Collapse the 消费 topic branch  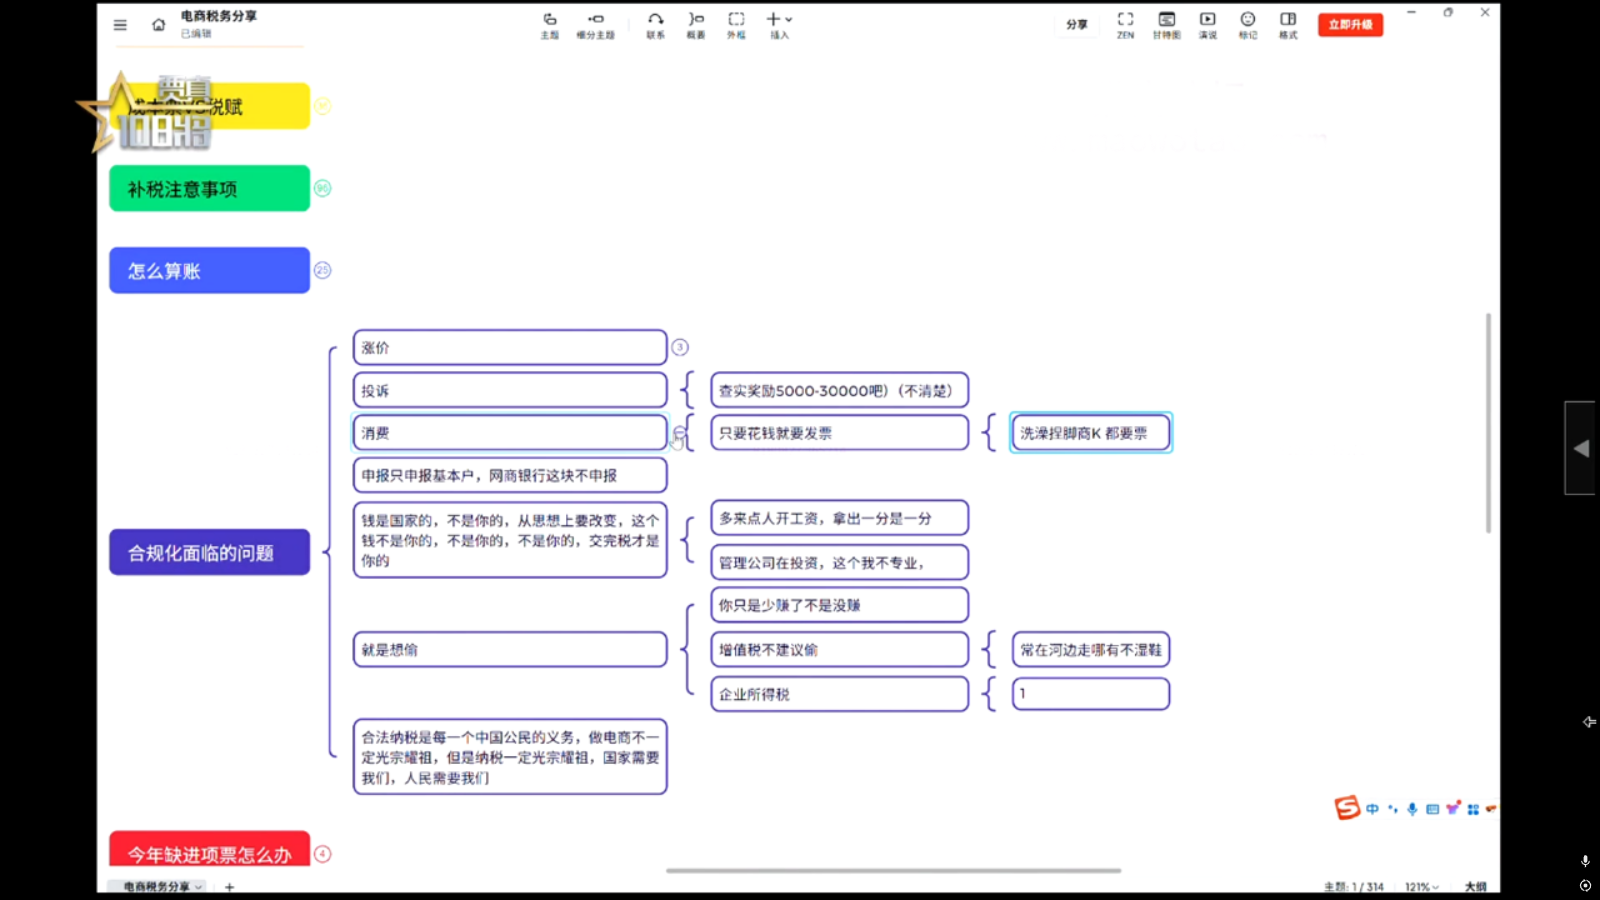coord(679,433)
